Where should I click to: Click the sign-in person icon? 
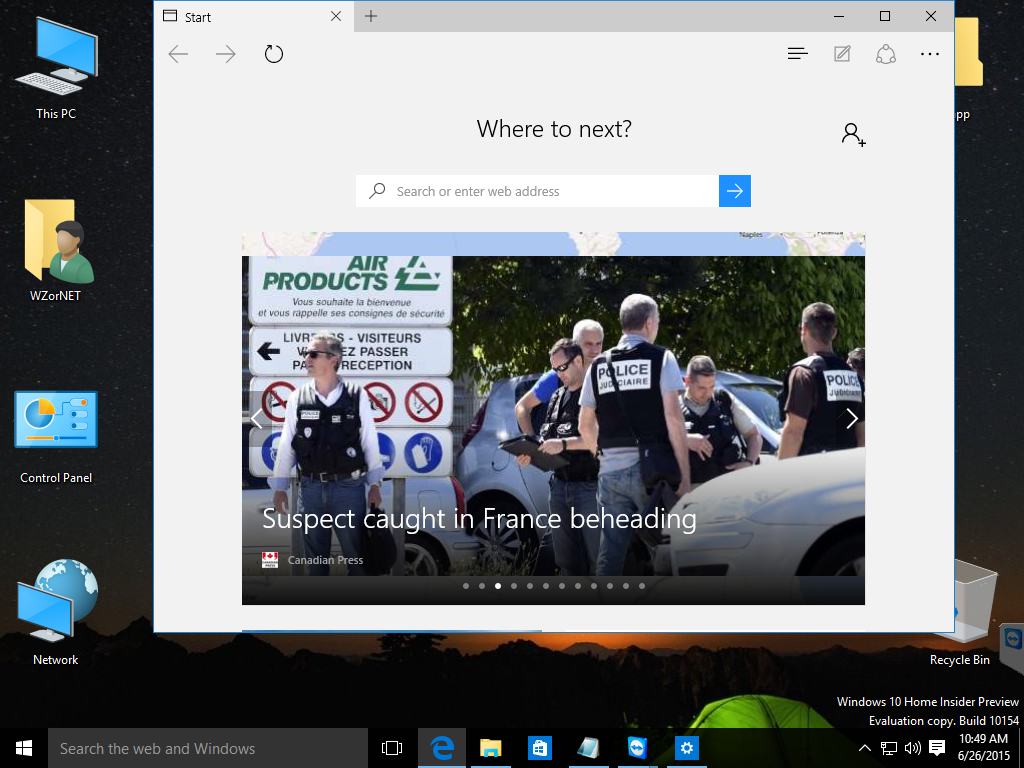[853, 135]
